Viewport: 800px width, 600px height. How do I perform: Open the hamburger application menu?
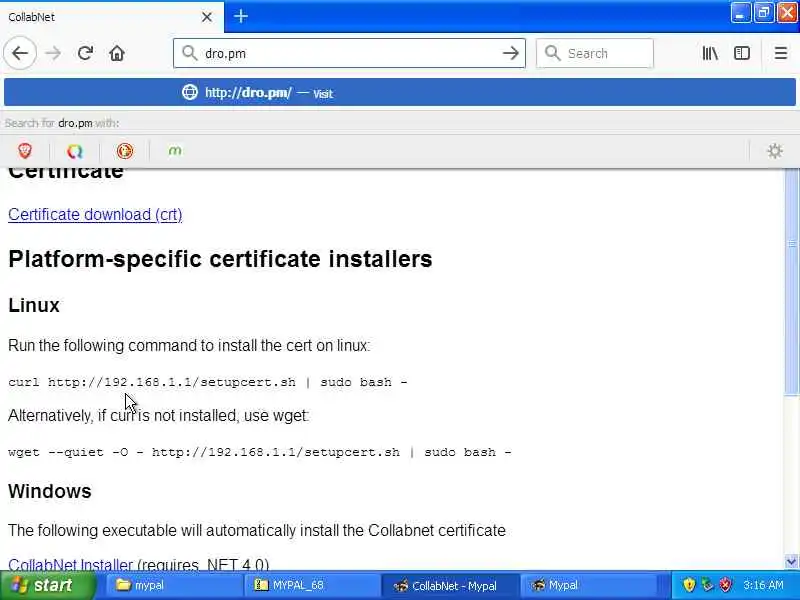click(781, 53)
